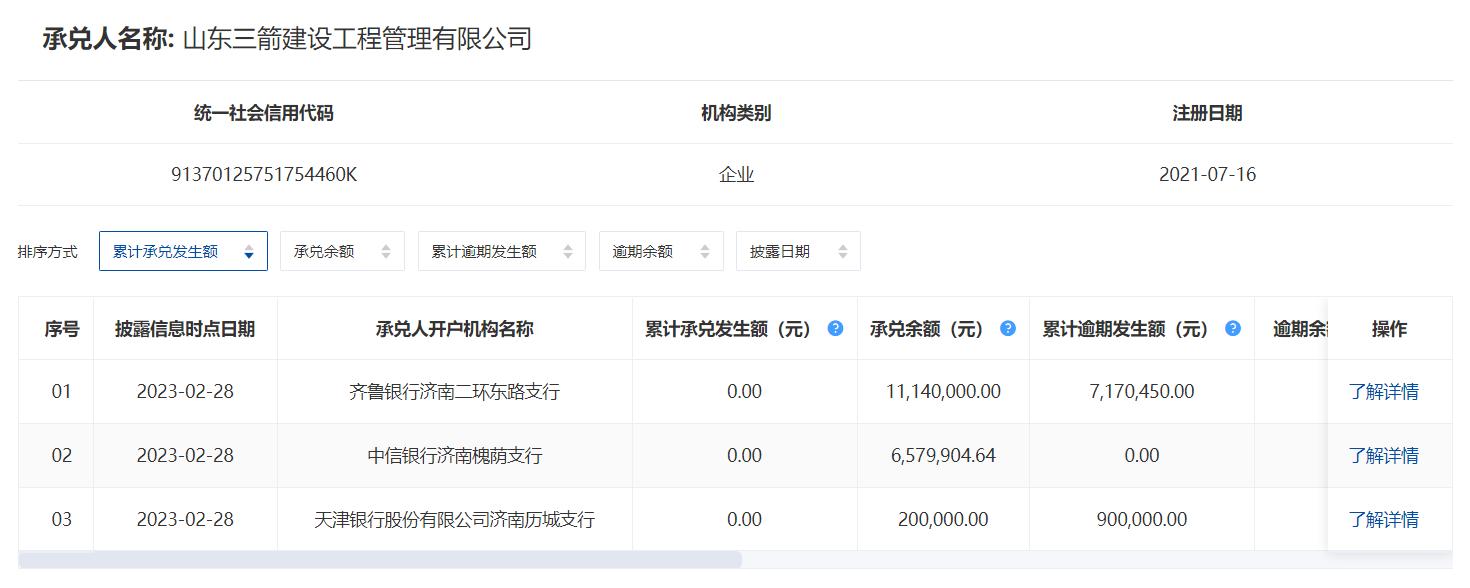
Task: Click the help icon next to 承兑余额（元）
Action: [1007, 328]
